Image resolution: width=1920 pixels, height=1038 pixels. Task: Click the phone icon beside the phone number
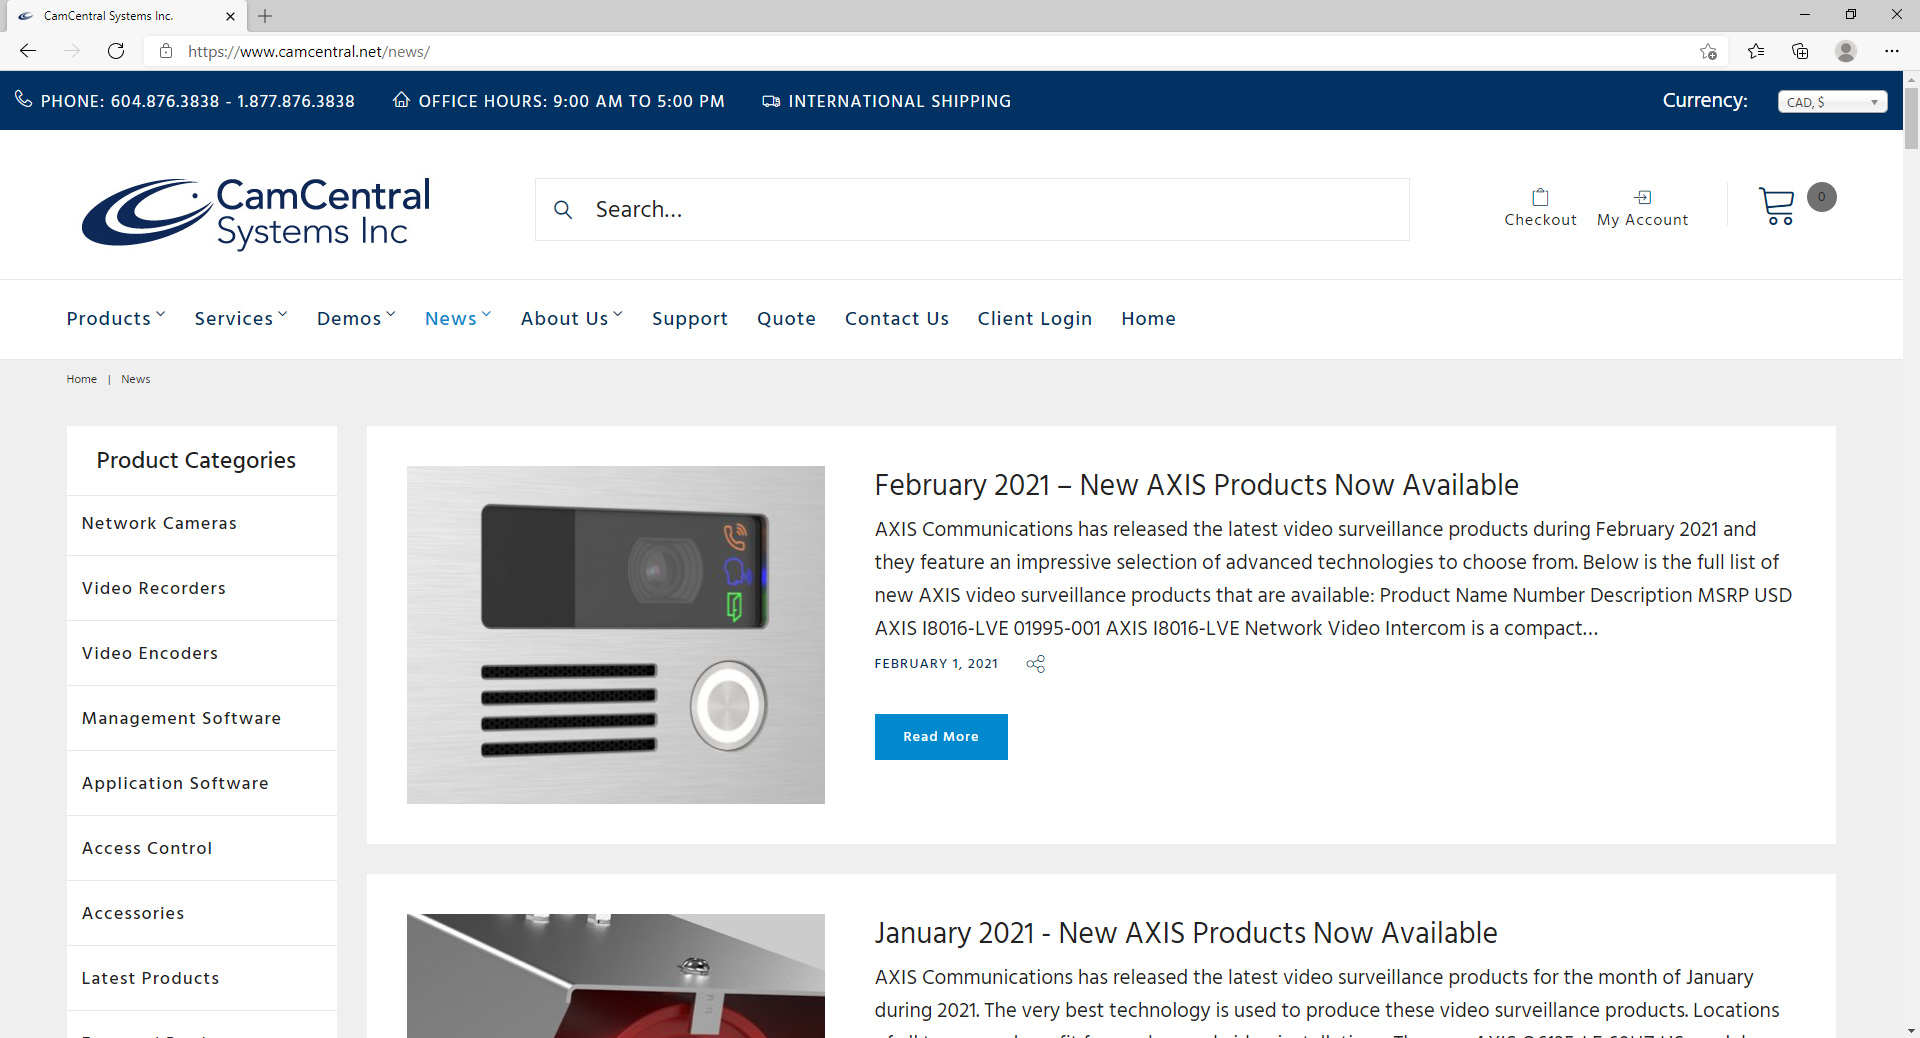point(22,100)
